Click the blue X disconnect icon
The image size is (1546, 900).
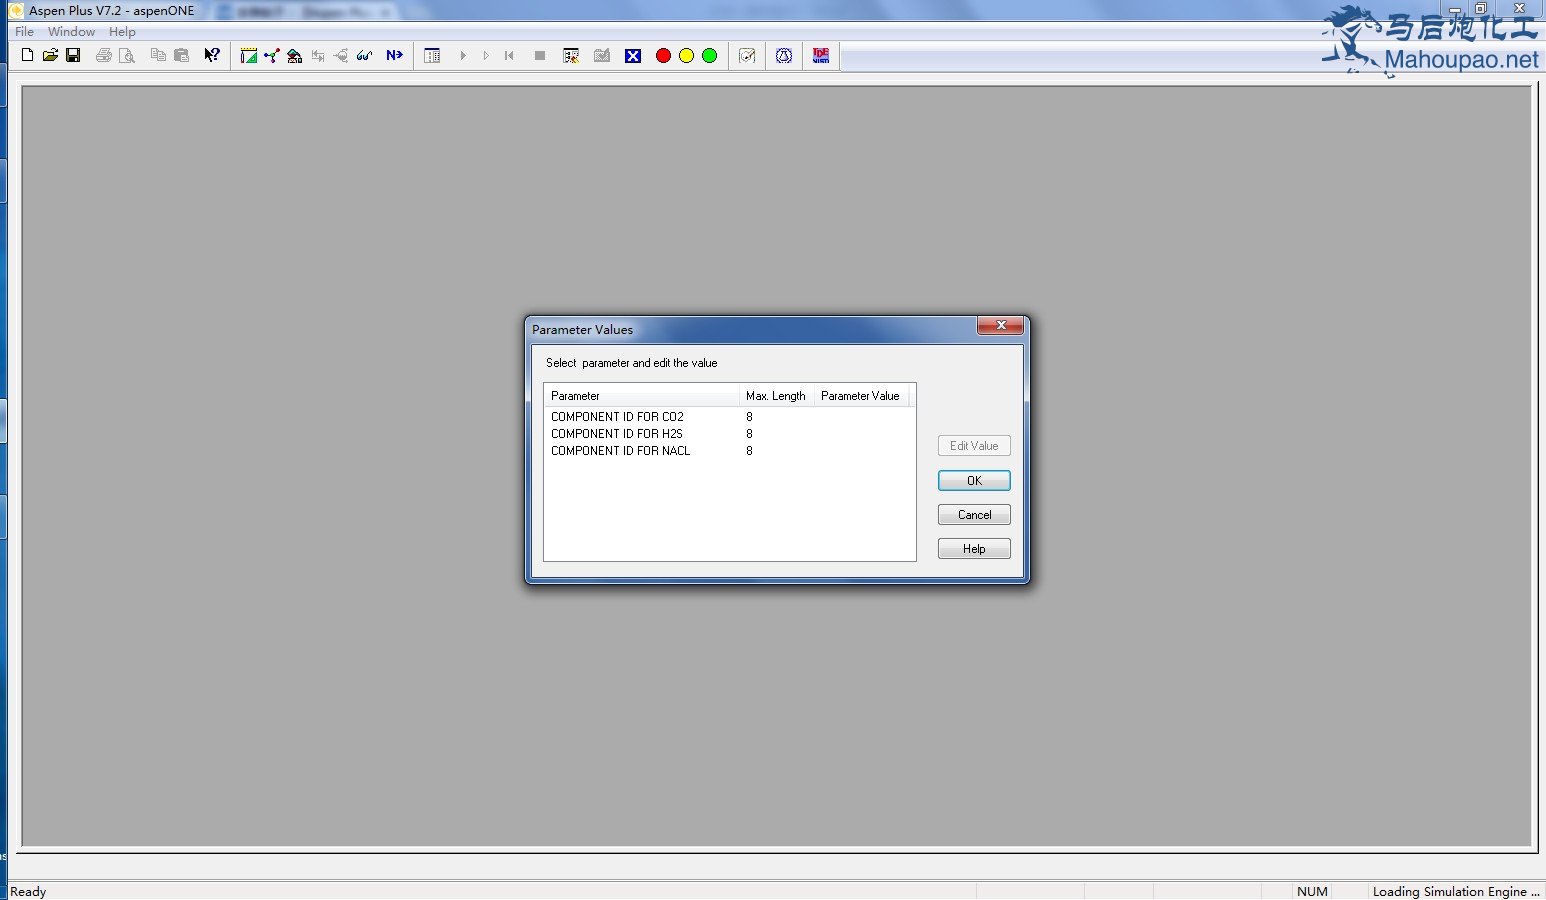coord(633,56)
